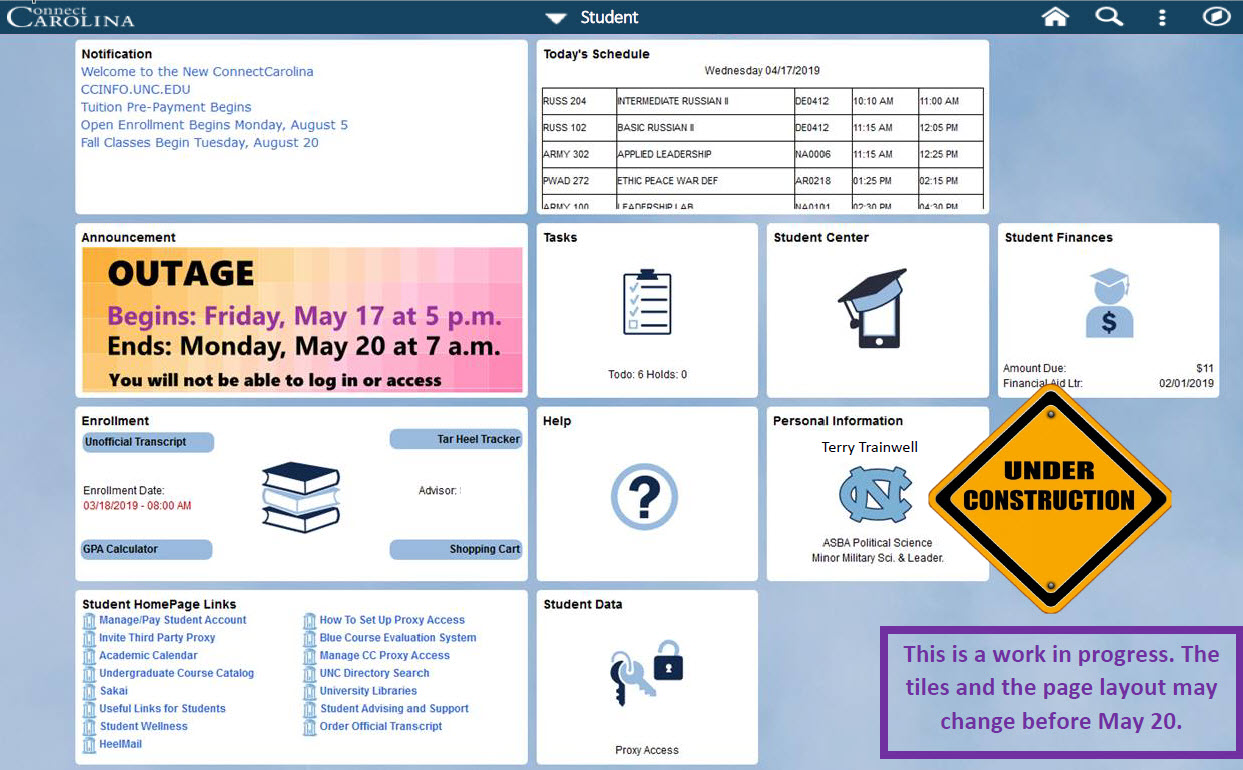Click the search magnifier icon

[1108, 17]
